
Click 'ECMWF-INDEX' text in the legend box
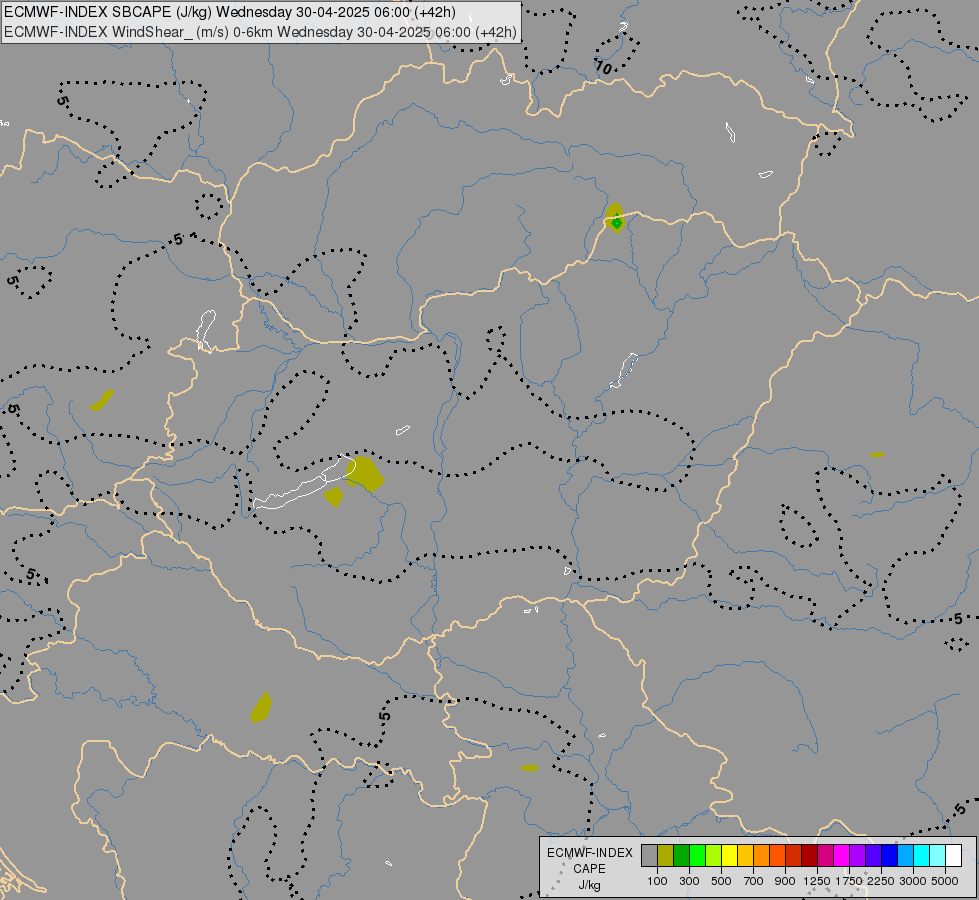tap(589, 853)
